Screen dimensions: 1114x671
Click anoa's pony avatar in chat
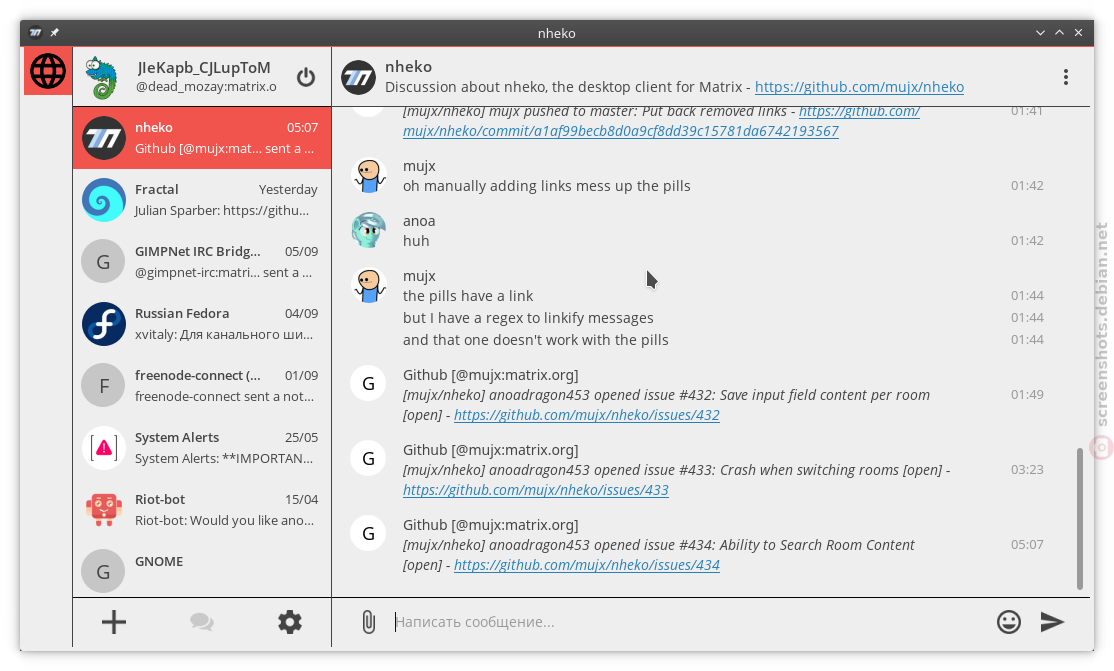[x=369, y=230]
